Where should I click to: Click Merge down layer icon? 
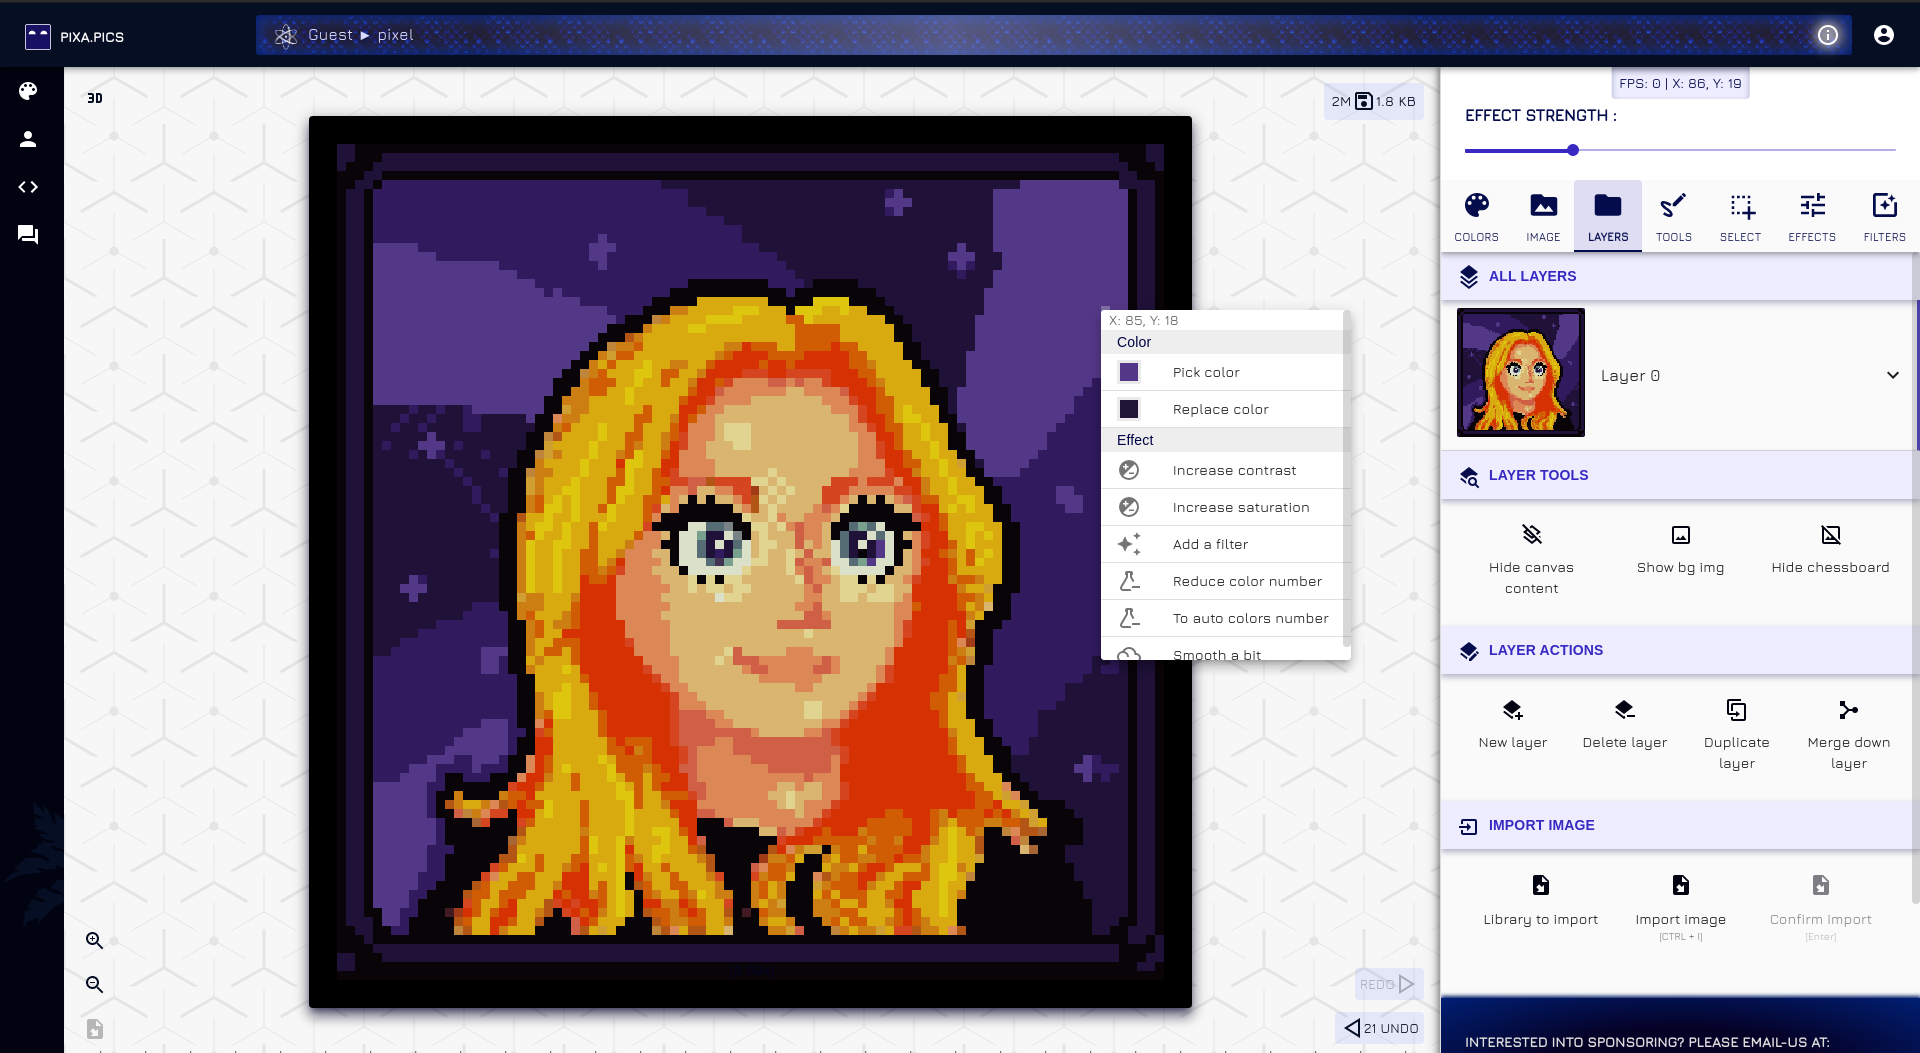[x=1848, y=711]
